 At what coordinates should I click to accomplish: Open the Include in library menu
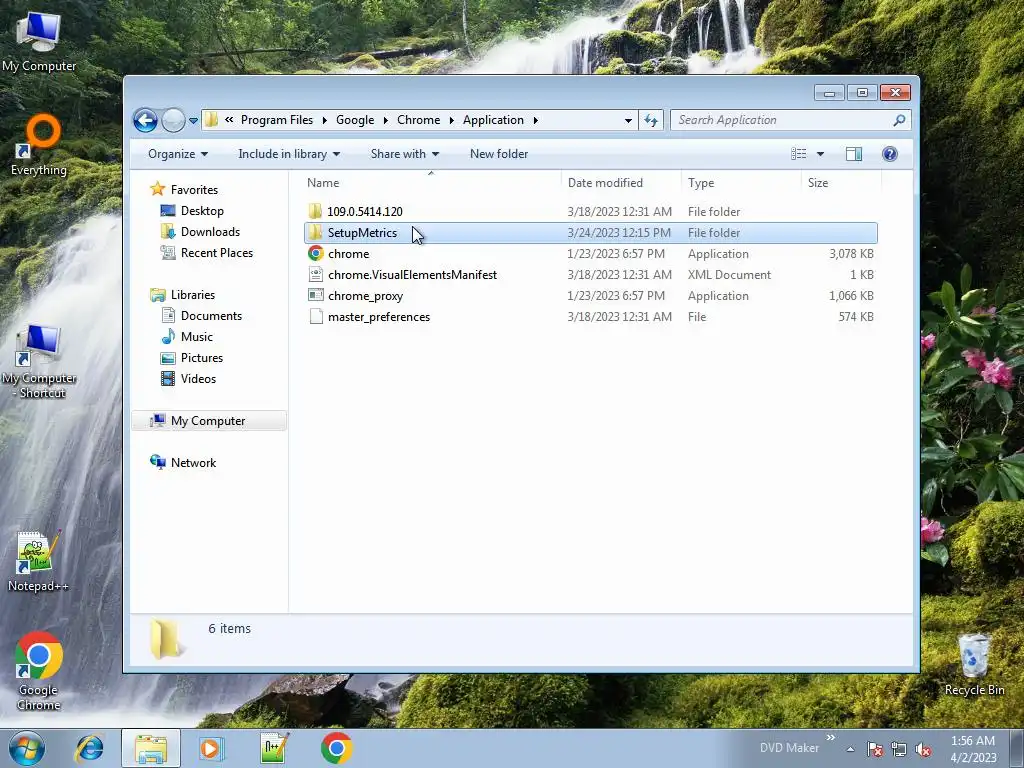pyautogui.click(x=289, y=154)
